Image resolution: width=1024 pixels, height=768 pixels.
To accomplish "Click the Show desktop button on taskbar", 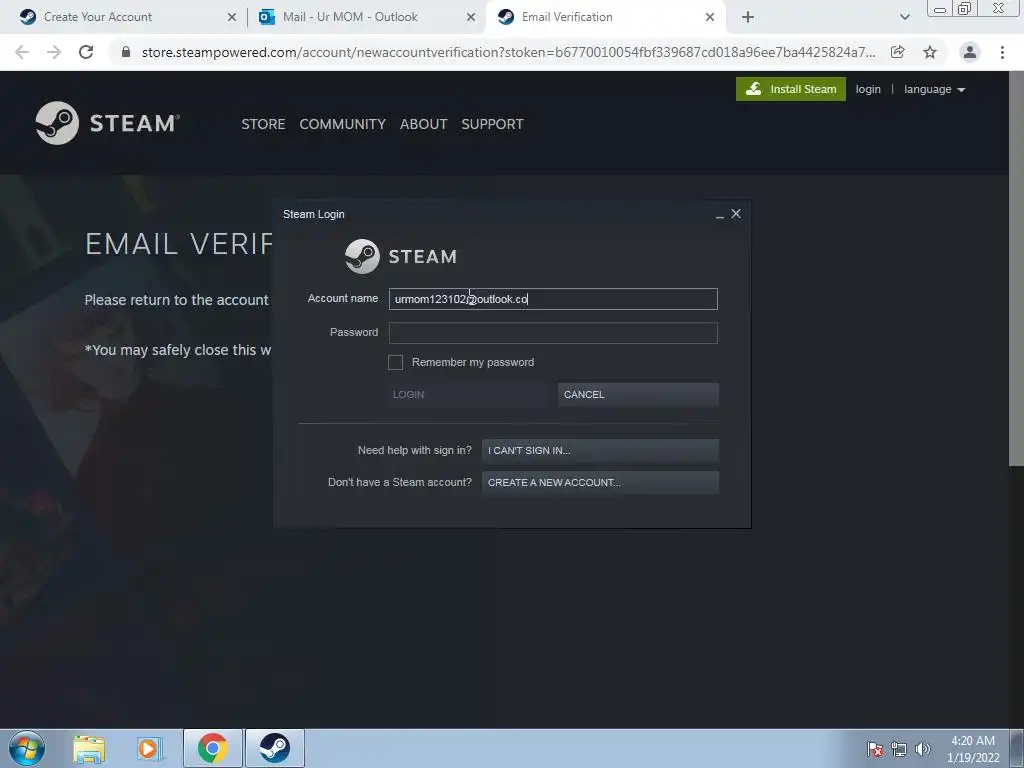I will (1017, 748).
